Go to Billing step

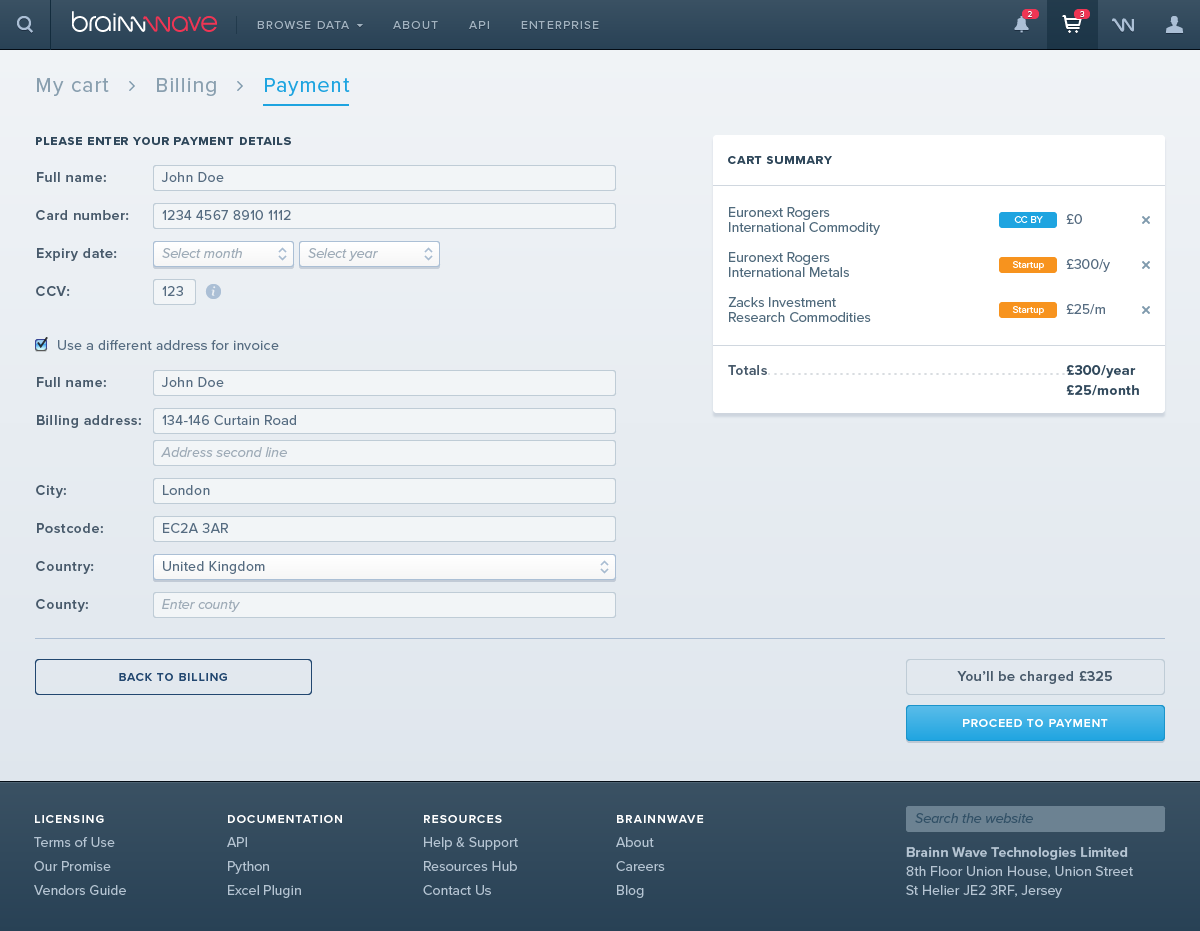point(186,86)
